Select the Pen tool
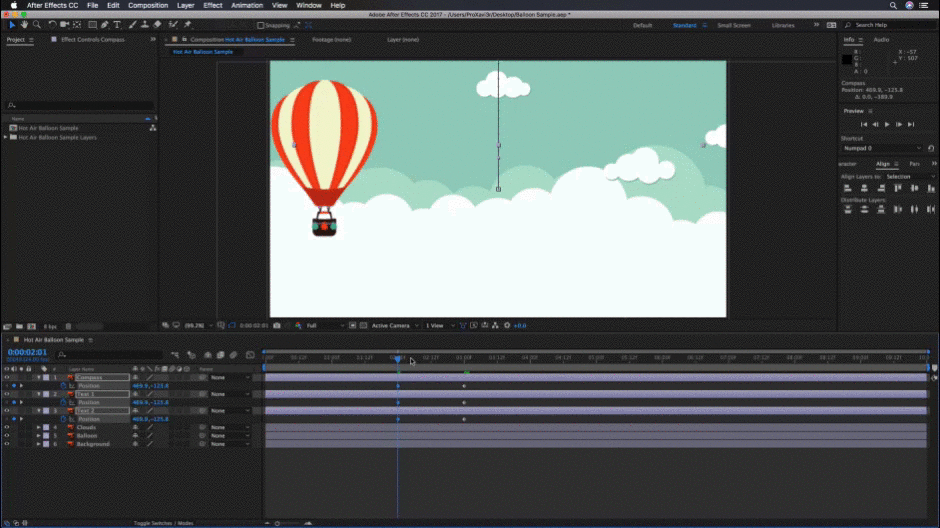Viewport: 940px width, 528px height. [105, 25]
